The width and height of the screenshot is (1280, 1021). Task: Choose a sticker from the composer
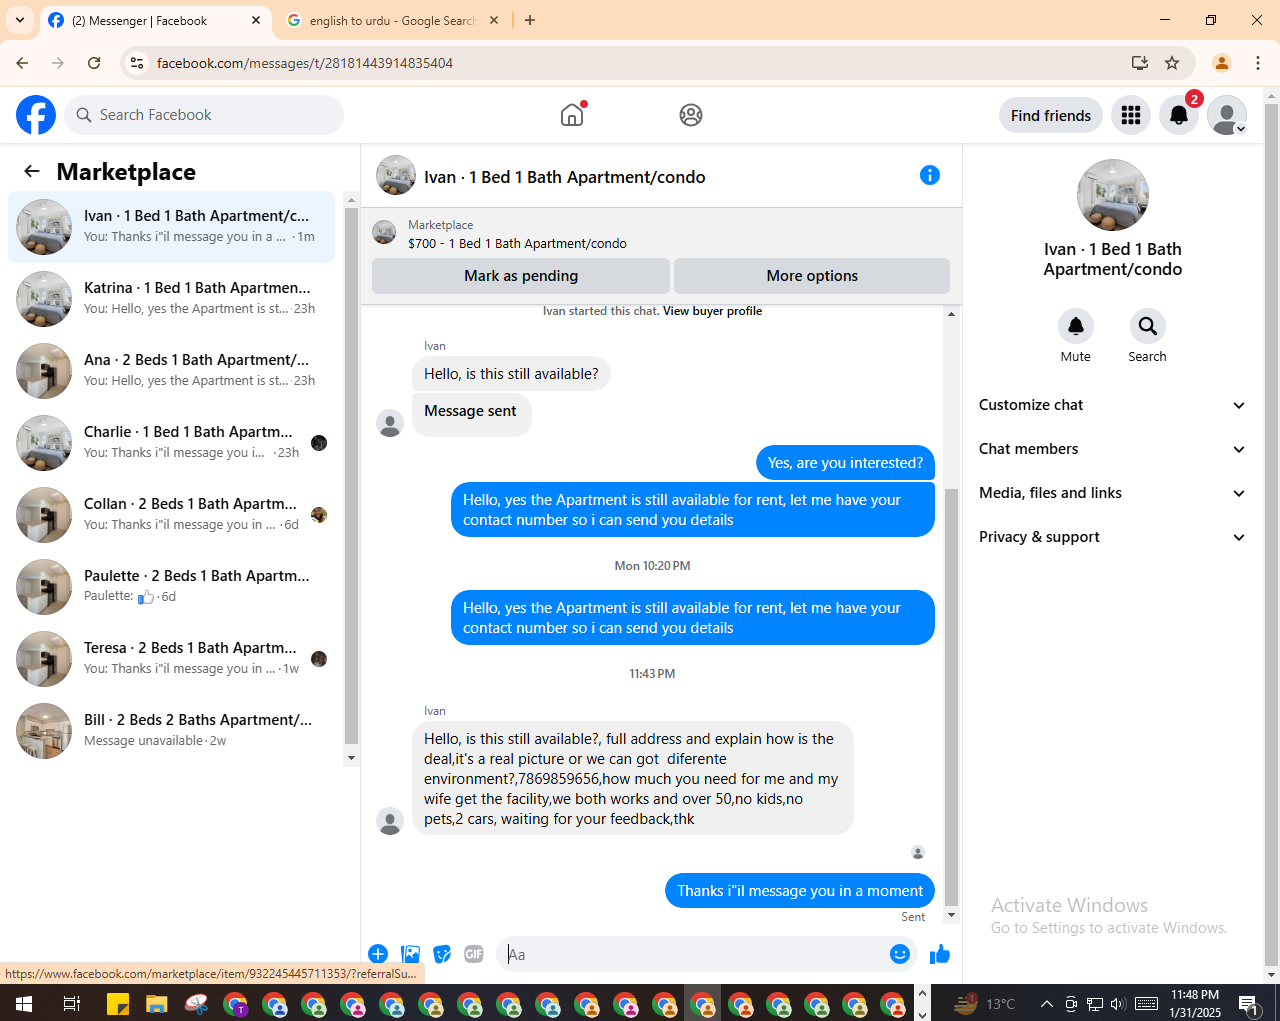tap(442, 954)
